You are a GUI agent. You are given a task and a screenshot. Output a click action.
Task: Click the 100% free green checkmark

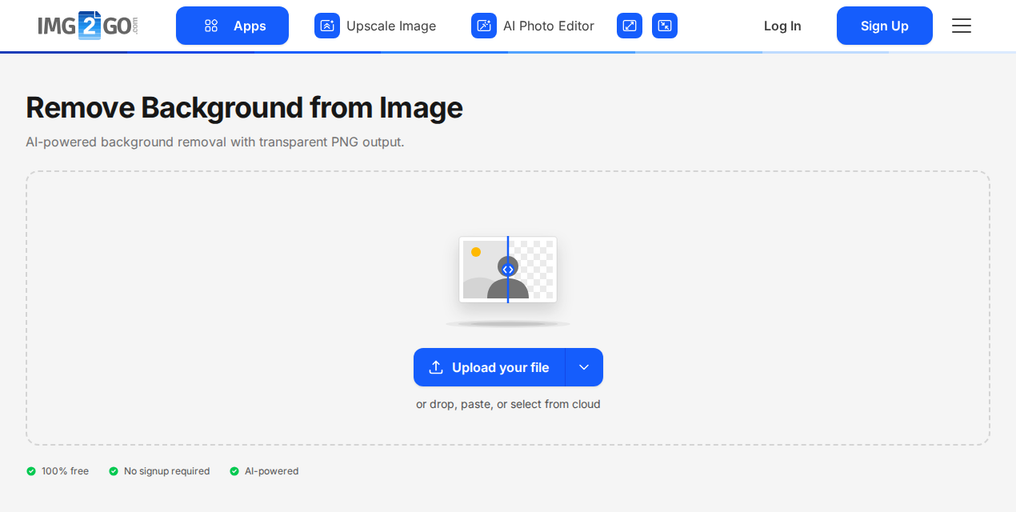point(31,471)
